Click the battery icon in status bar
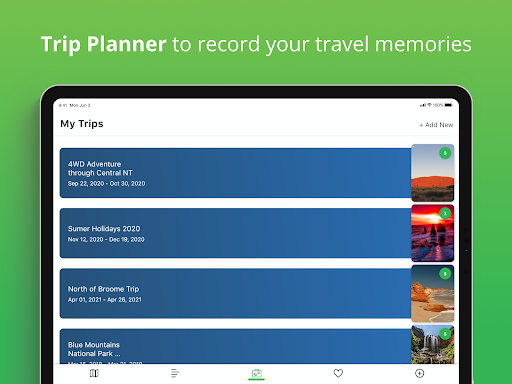The width and height of the screenshot is (512, 384). click(448, 105)
